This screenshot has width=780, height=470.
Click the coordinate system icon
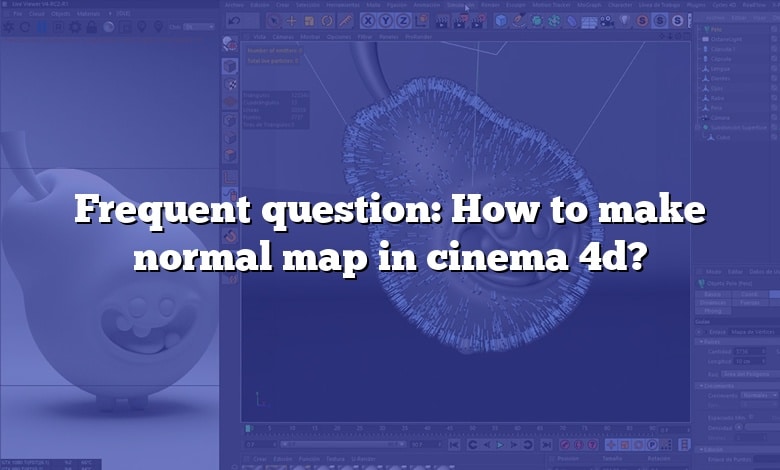click(x=422, y=21)
